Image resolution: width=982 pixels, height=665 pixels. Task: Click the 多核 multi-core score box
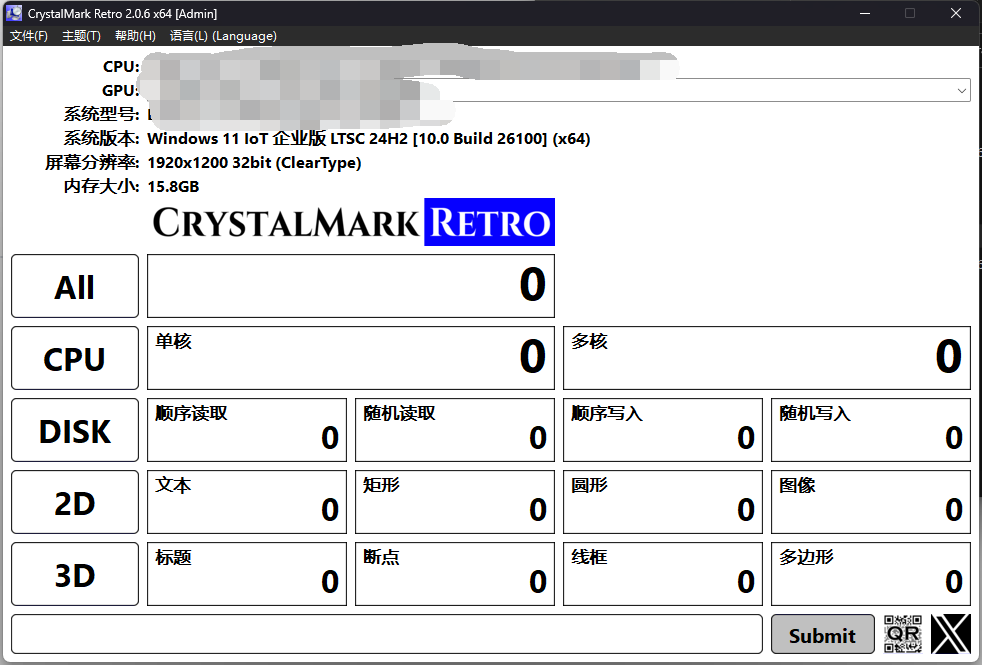click(x=767, y=358)
